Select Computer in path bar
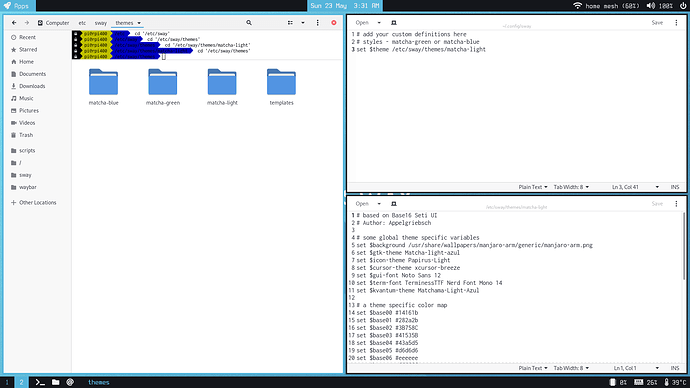 point(53,23)
